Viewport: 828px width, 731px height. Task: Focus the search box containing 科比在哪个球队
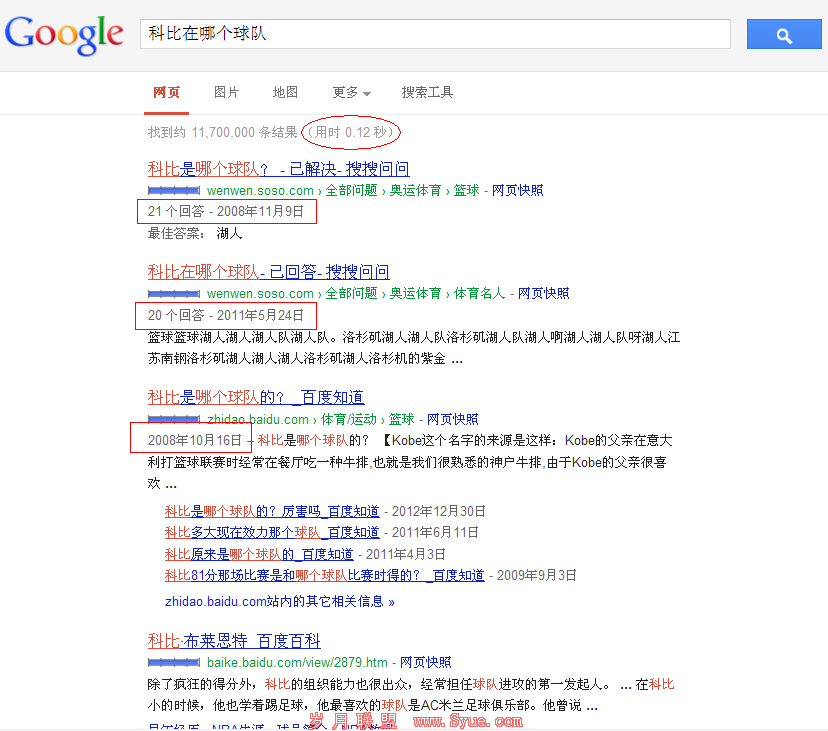pyautogui.click(x=435, y=34)
